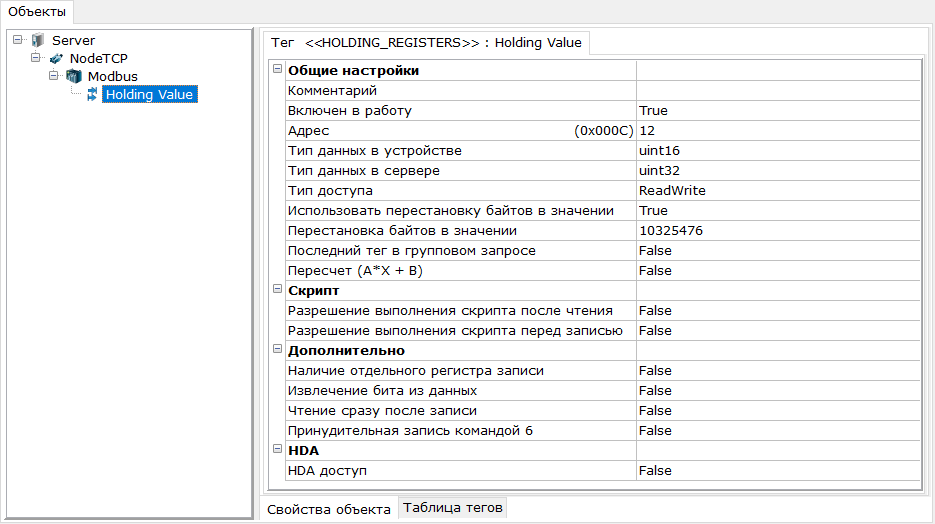Select the Тег HOLDING_REGISTERS Holding Value tab

426,43
